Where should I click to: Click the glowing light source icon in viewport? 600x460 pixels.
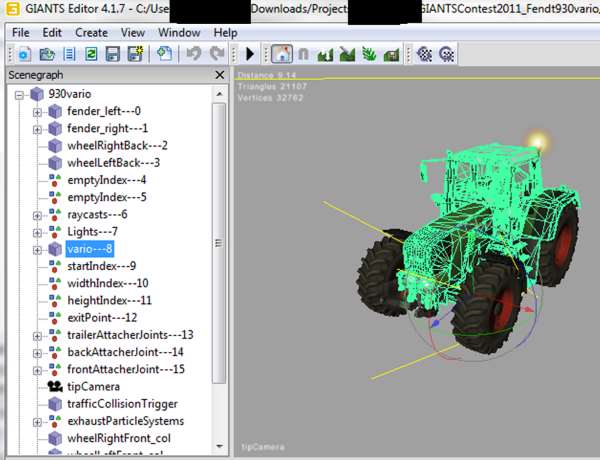(538, 141)
